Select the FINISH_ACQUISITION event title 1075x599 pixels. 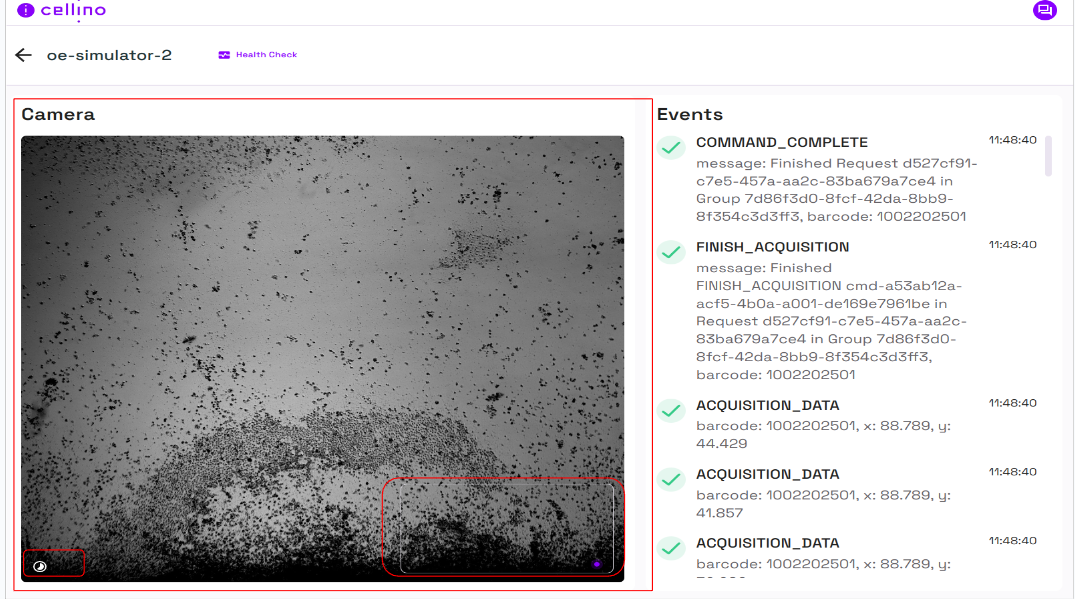click(x=772, y=247)
